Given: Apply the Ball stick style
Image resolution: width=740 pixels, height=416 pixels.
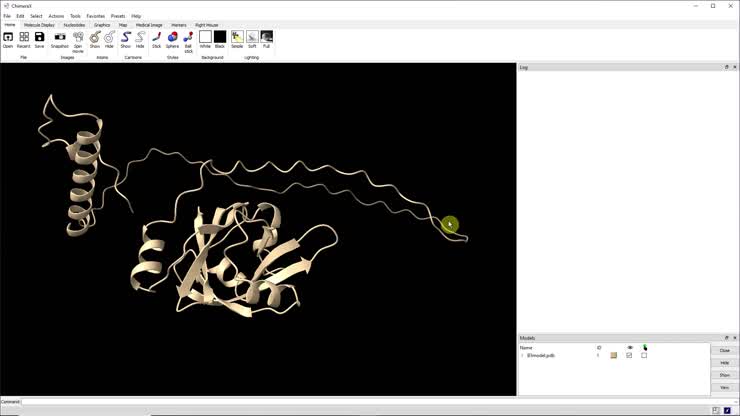Looking at the screenshot, I should [x=188, y=38].
